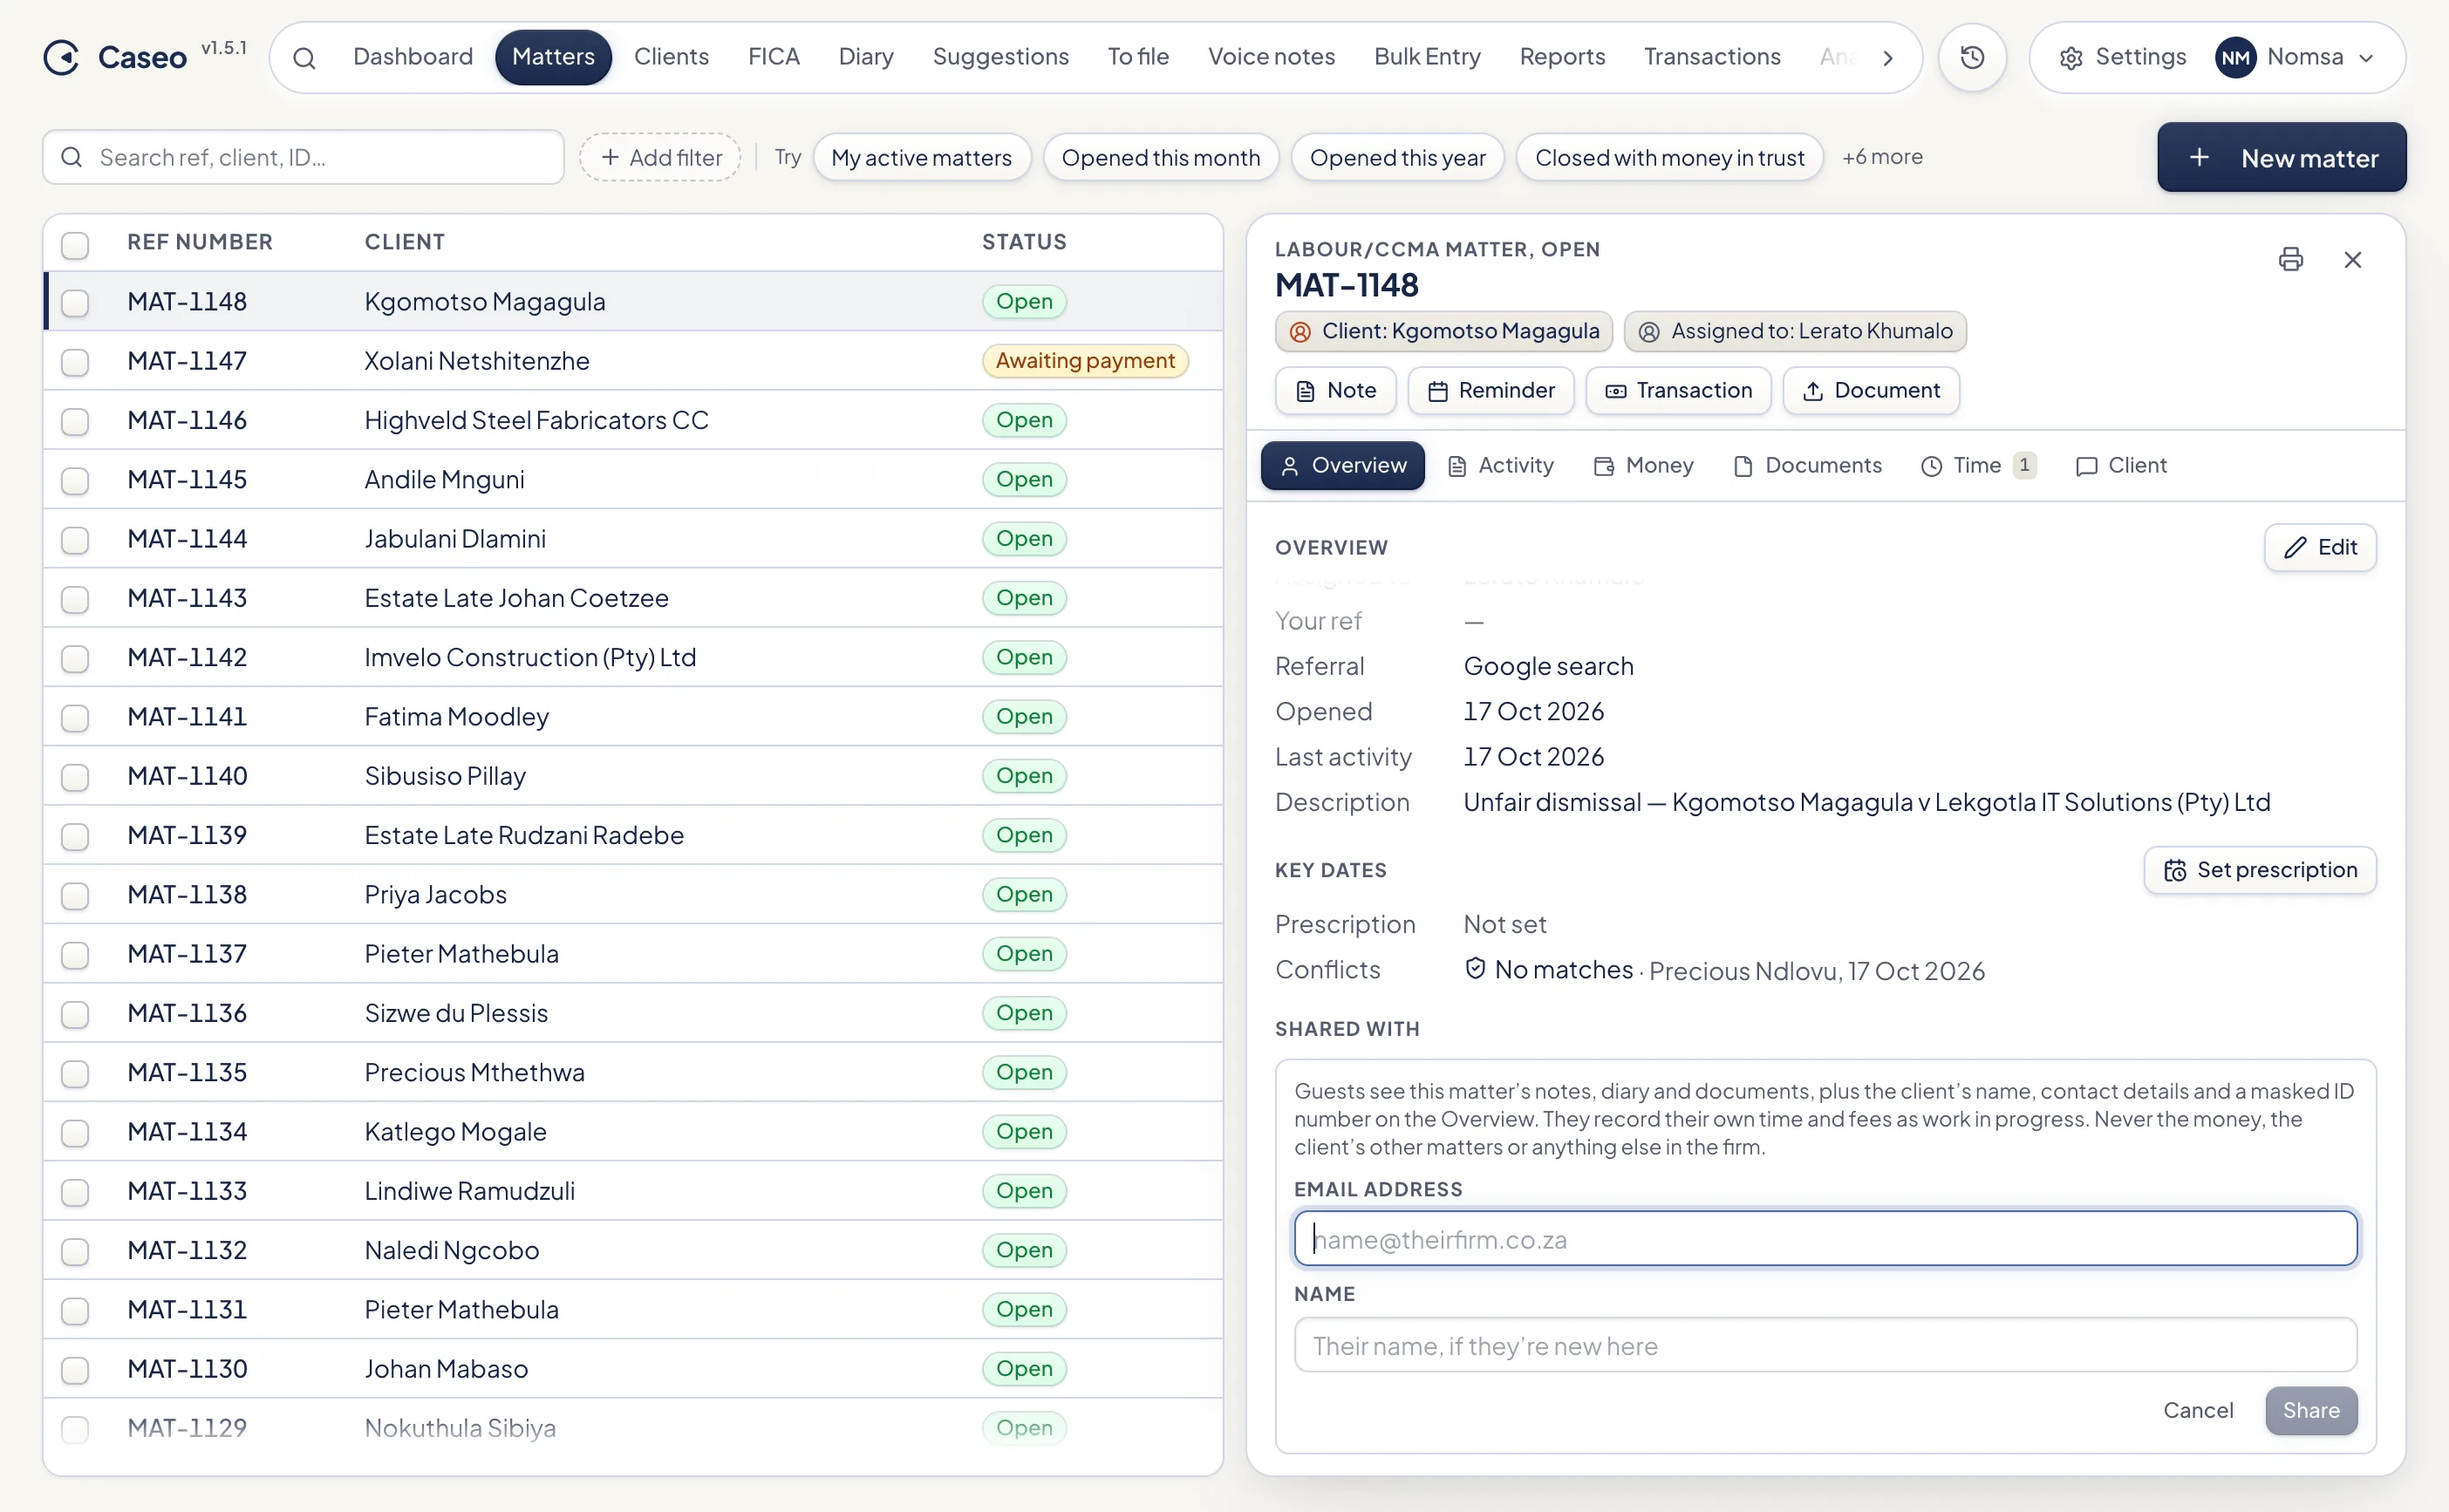The width and height of the screenshot is (2449, 1512).
Task: Expand the +6 more filter suggestions
Action: coord(1882,157)
